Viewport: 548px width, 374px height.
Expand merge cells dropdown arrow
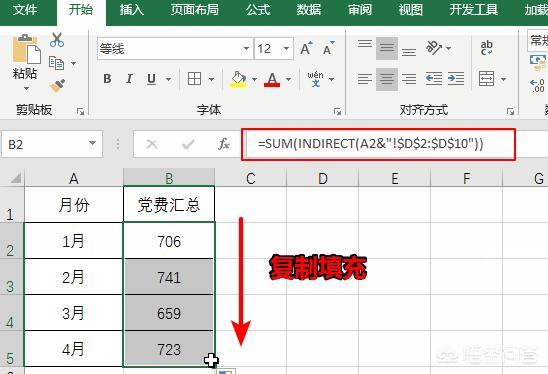(503, 79)
